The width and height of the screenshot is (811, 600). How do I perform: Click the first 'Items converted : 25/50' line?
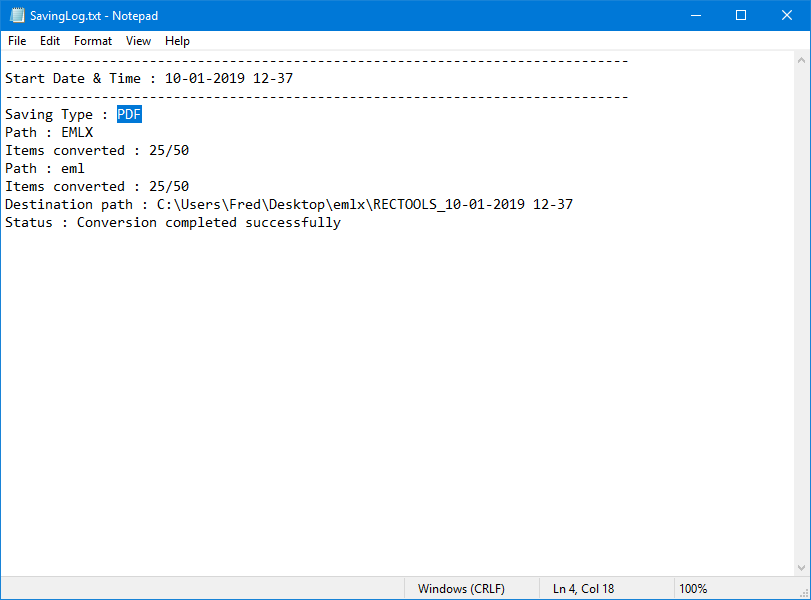[x=97, y=151]
